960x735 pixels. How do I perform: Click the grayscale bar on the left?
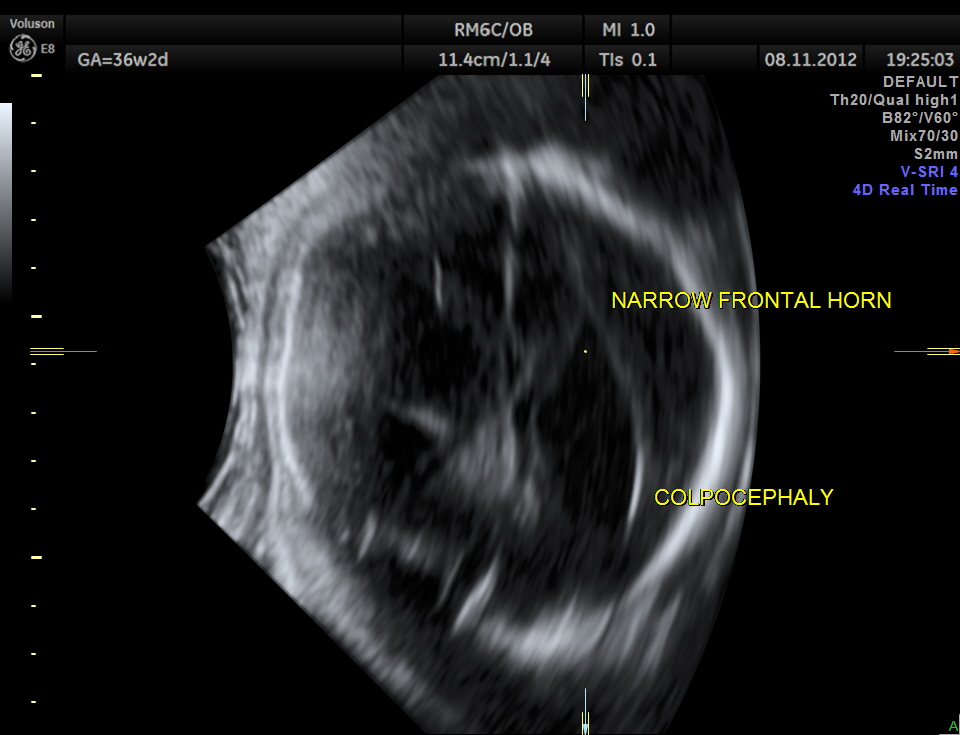tap(6, 200)
